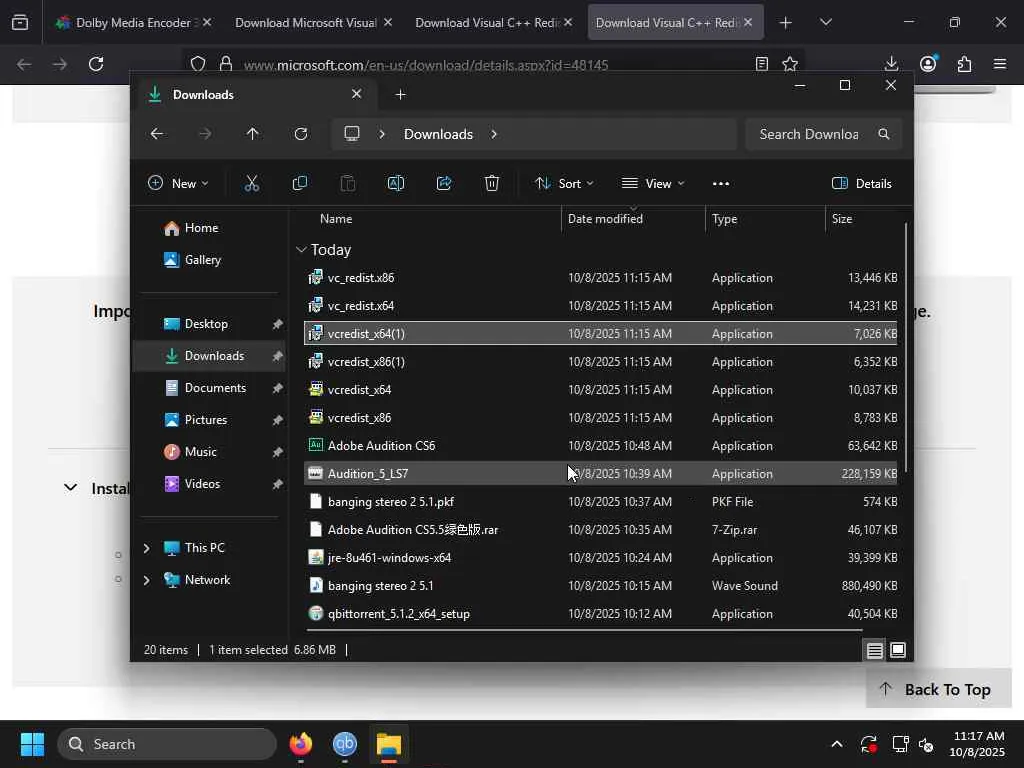This screenshot has height=768, width=1024.
Task: Open the Sort dropdown
Action: click(564, 184)
